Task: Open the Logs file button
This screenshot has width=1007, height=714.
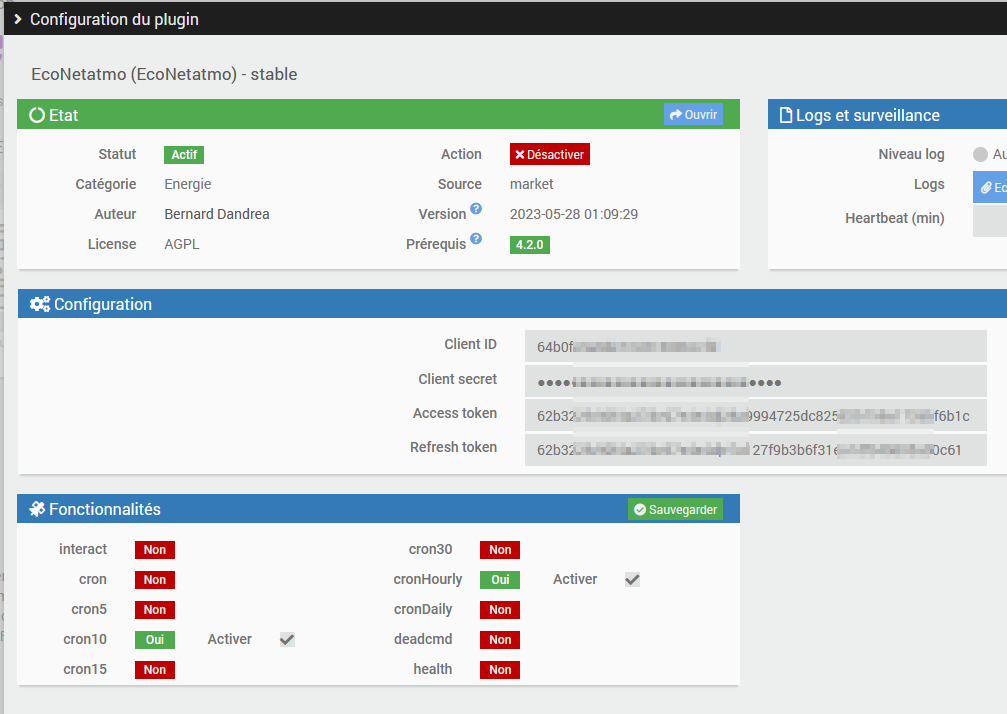Action: coord(990,187)
